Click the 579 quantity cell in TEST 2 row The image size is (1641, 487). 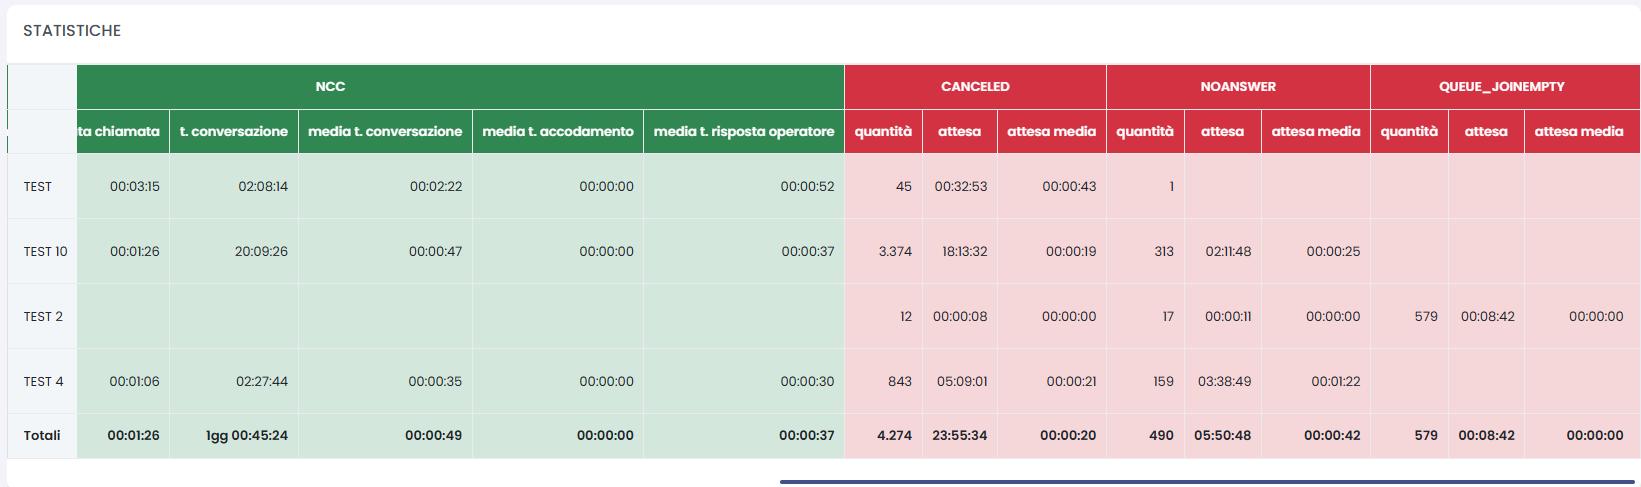(1425, 317)
